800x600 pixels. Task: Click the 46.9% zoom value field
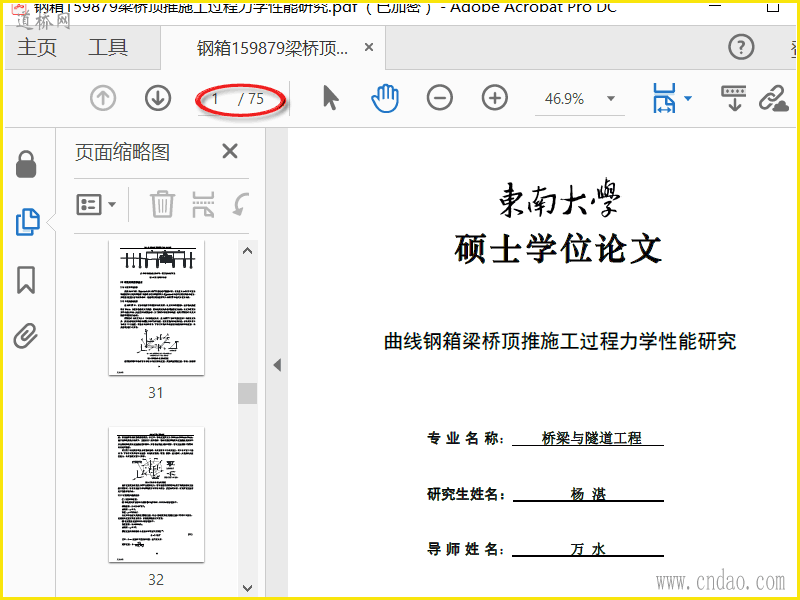[564, 98]
